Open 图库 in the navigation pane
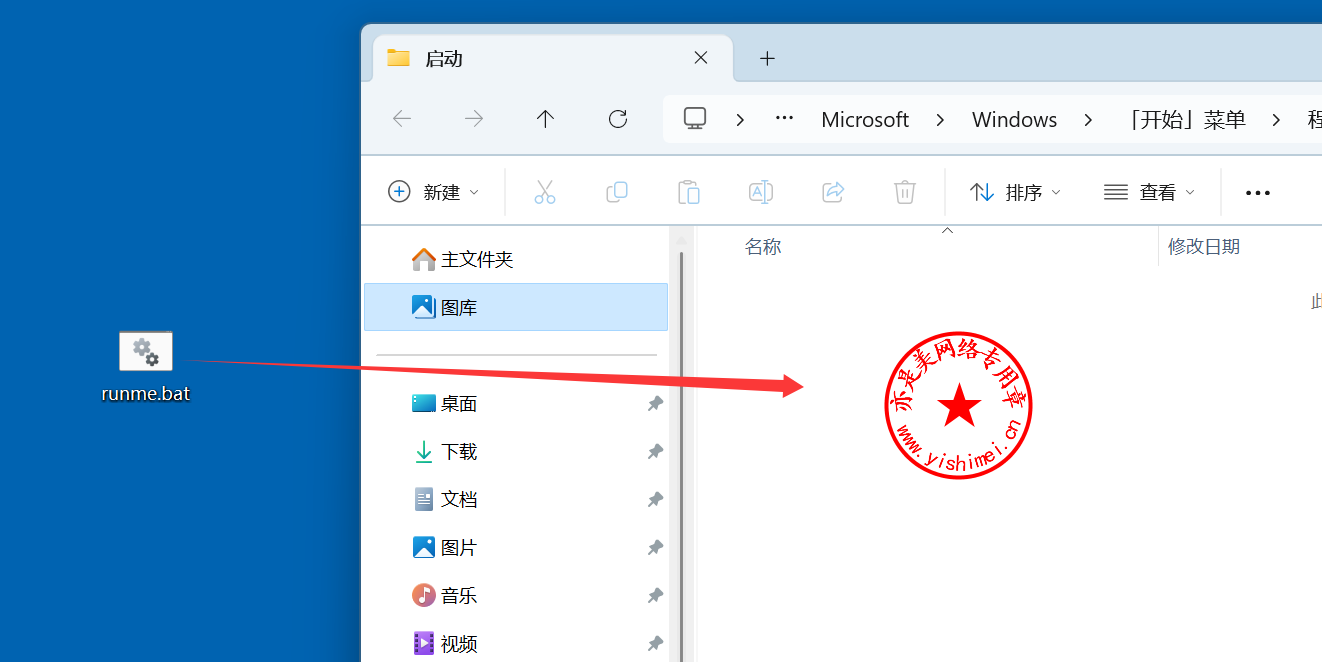1322x662 pixels. coord(459,308)
